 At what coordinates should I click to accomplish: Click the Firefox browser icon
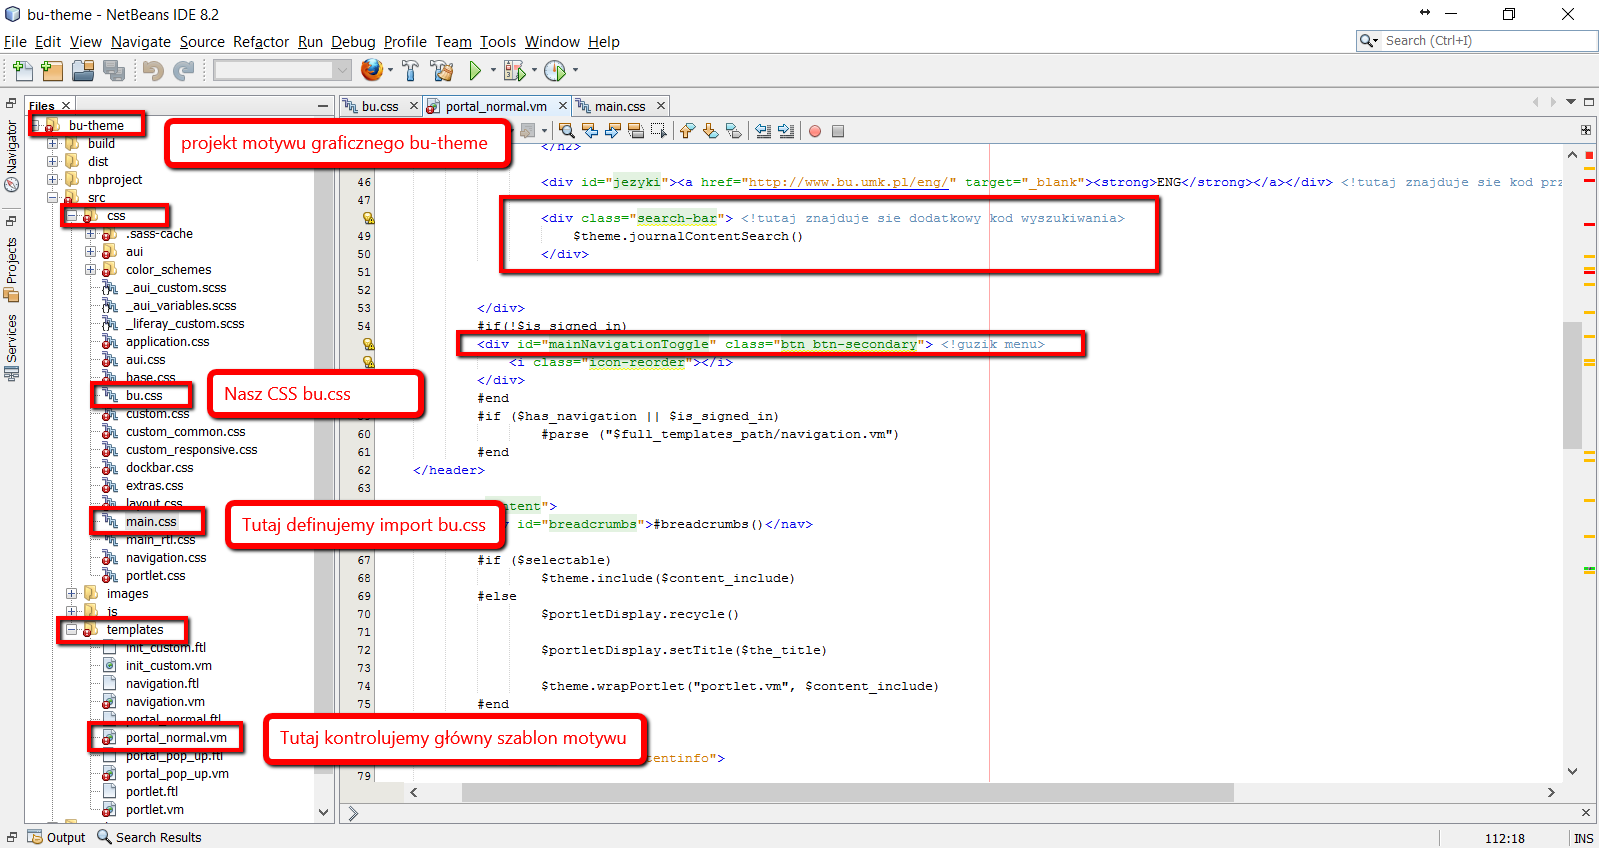(x=371, y=69)
